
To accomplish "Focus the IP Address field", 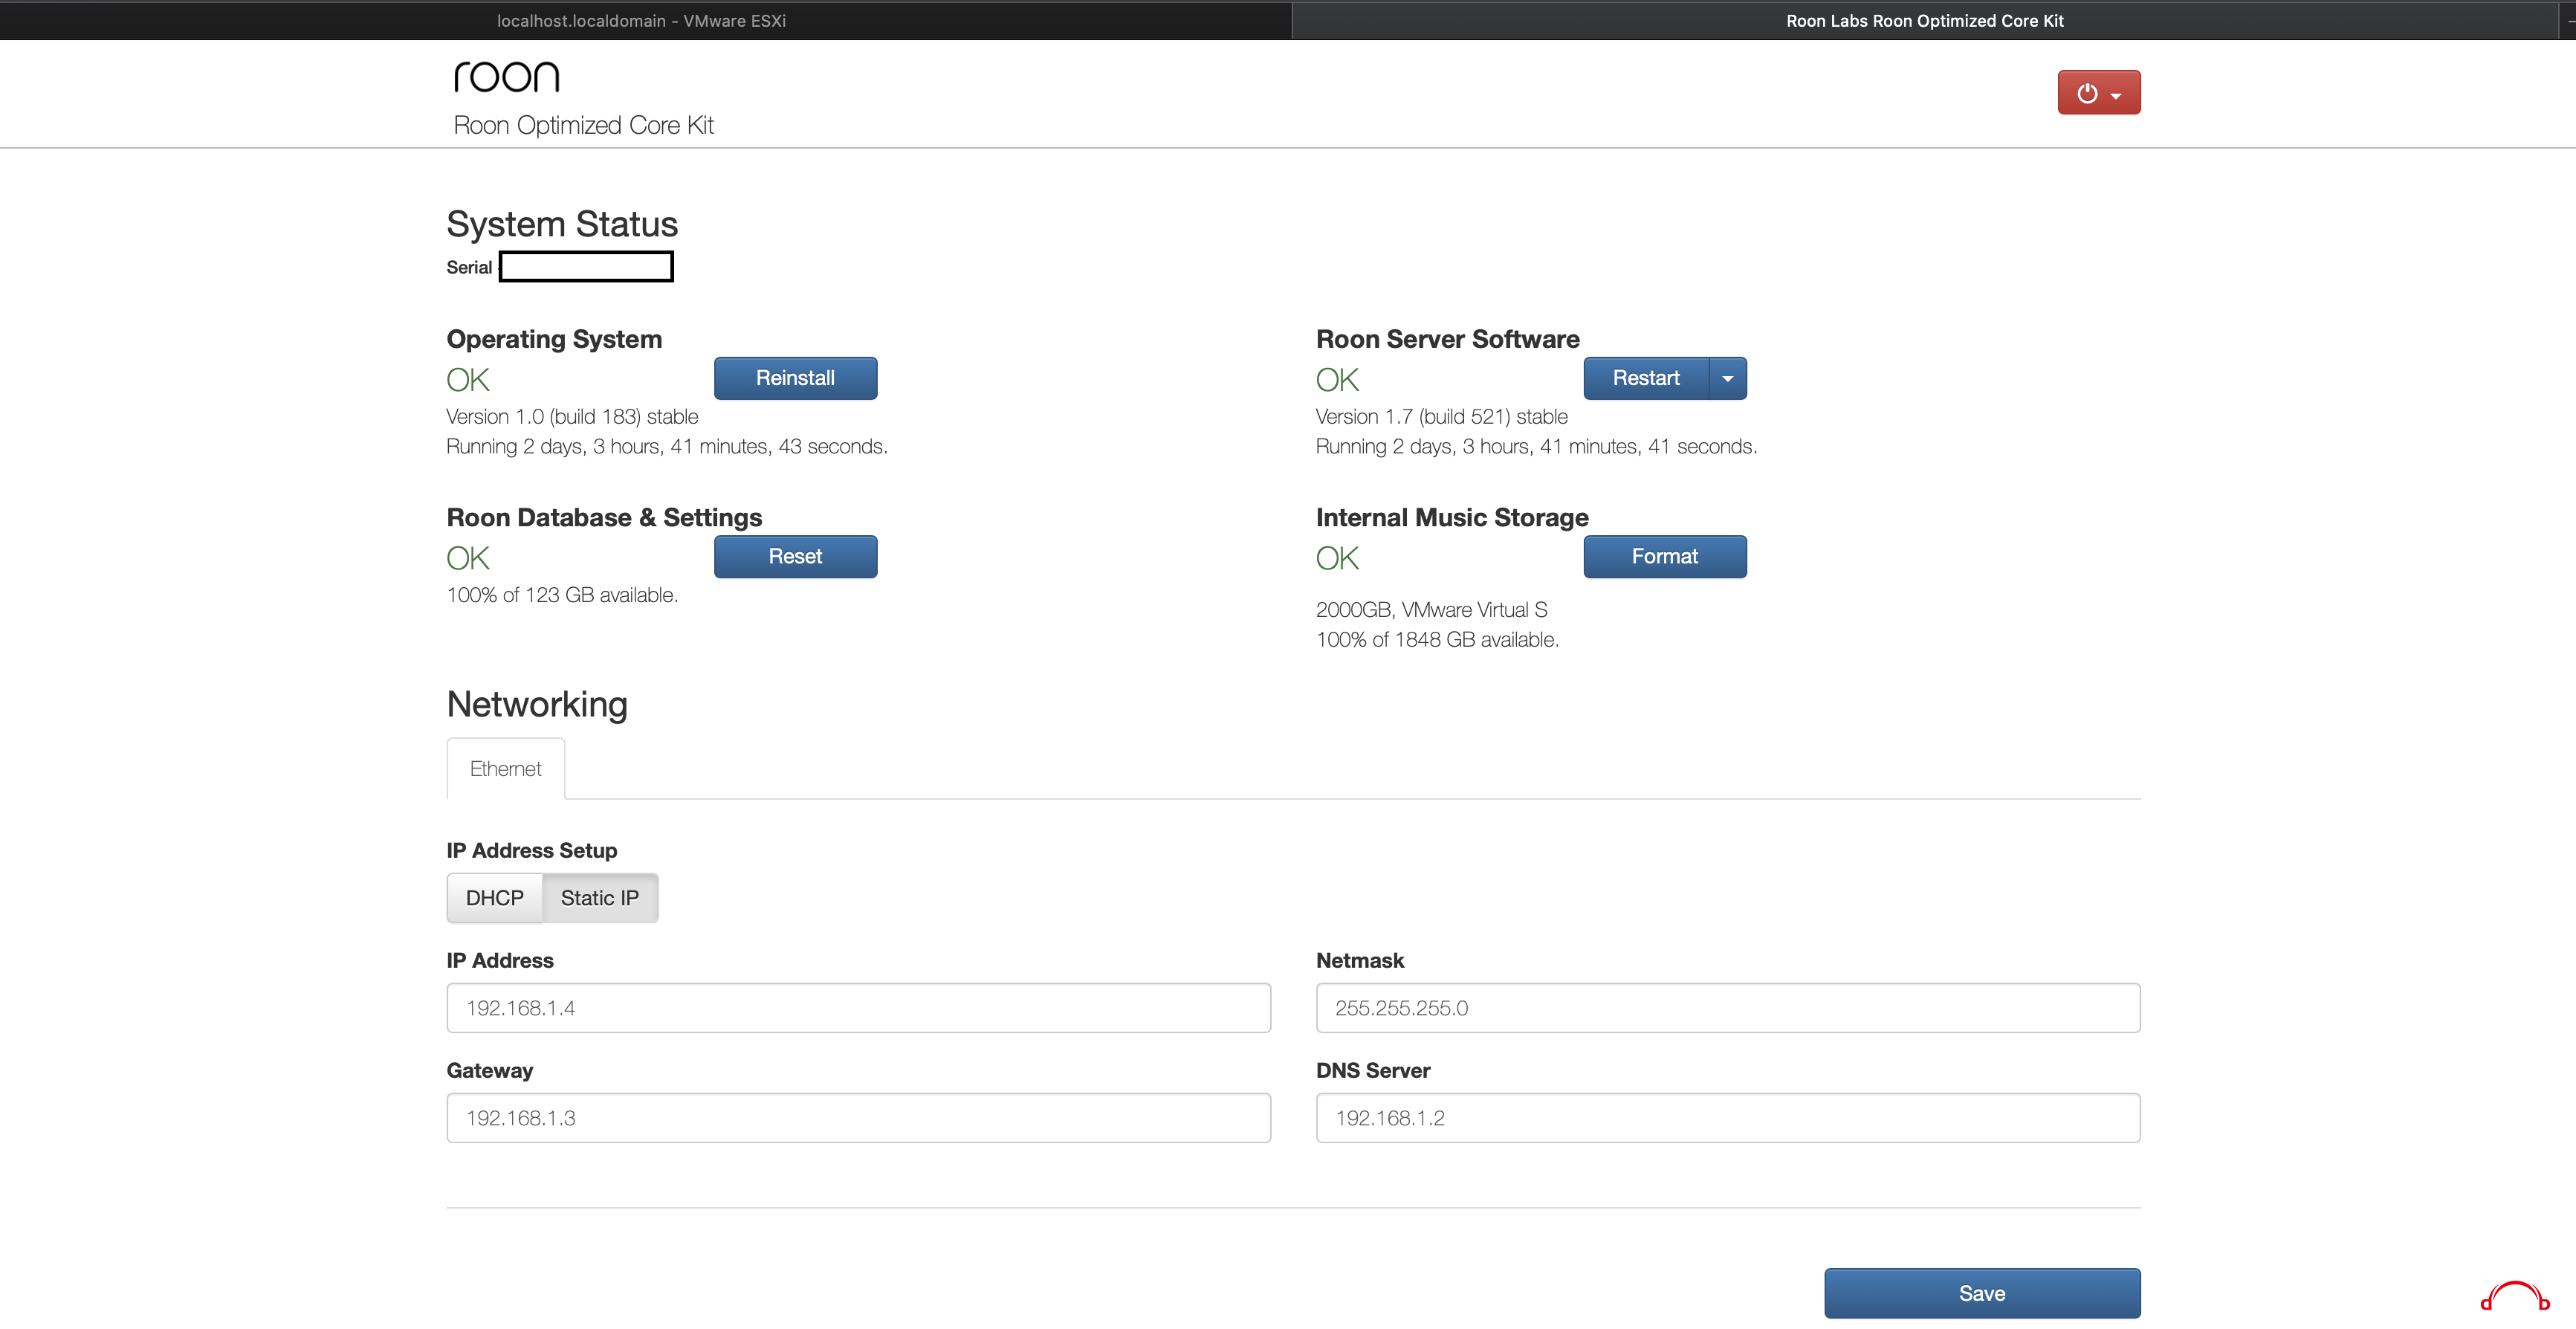I will (x=858, y=1007).
